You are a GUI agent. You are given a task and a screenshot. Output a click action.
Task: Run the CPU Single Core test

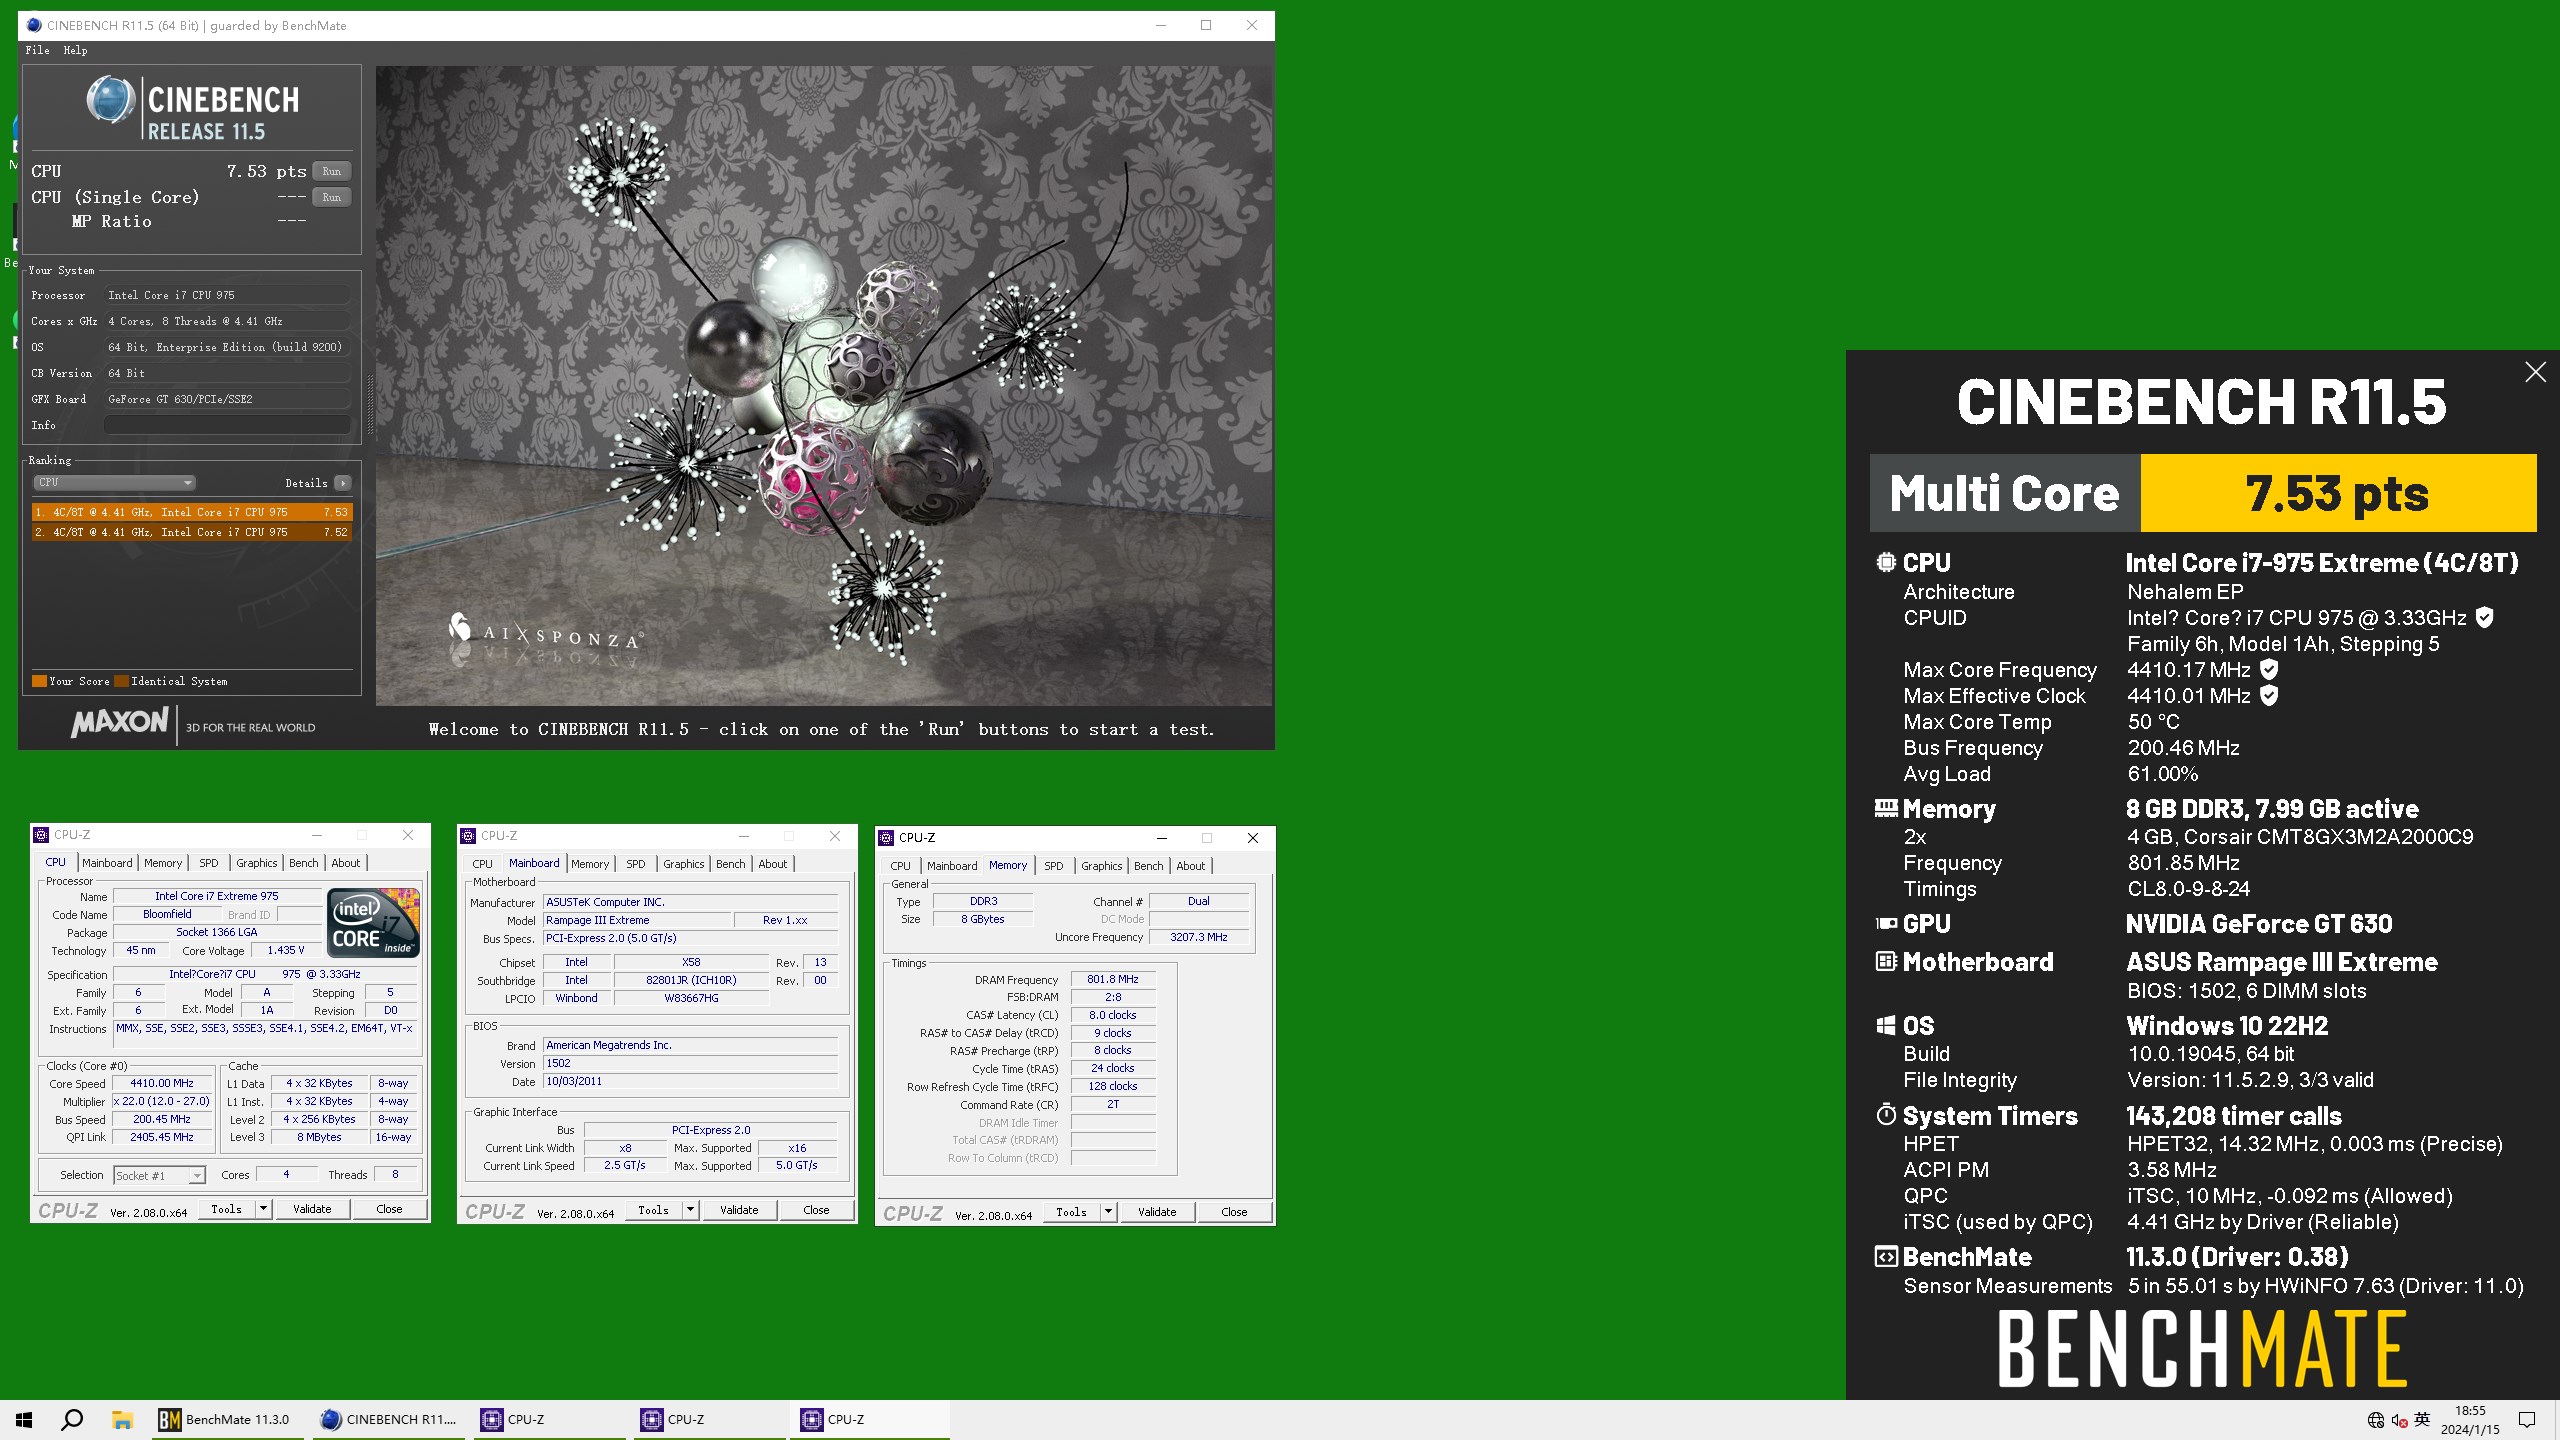click(x=331, y=197)
